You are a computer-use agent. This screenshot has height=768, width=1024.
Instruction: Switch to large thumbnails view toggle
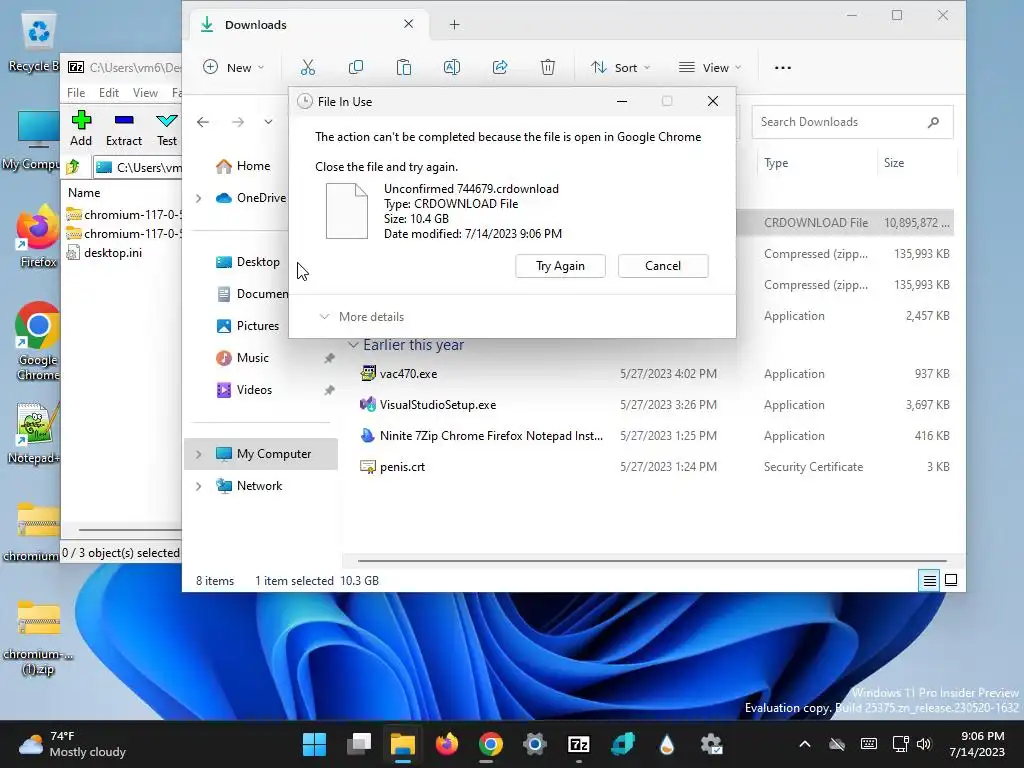click(951, 580)
